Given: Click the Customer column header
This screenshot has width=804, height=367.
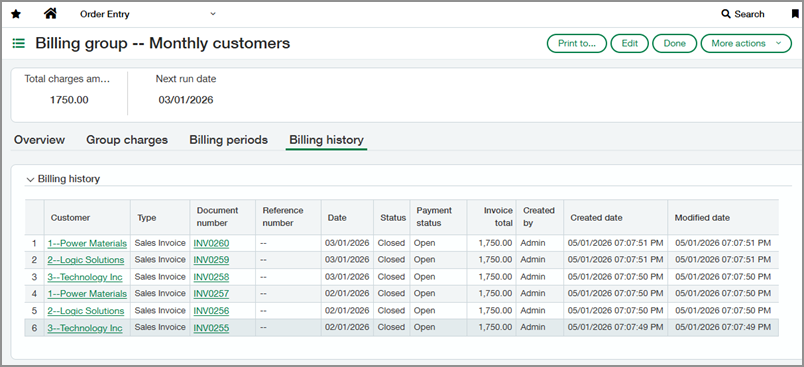Looking at the screenshot, I should [x=87, y=217].
